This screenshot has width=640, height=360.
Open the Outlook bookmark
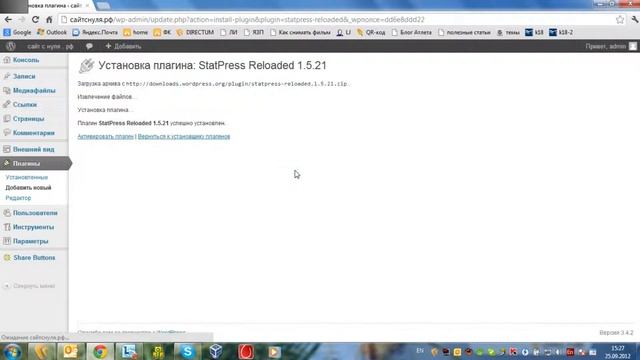coord(52,32)
